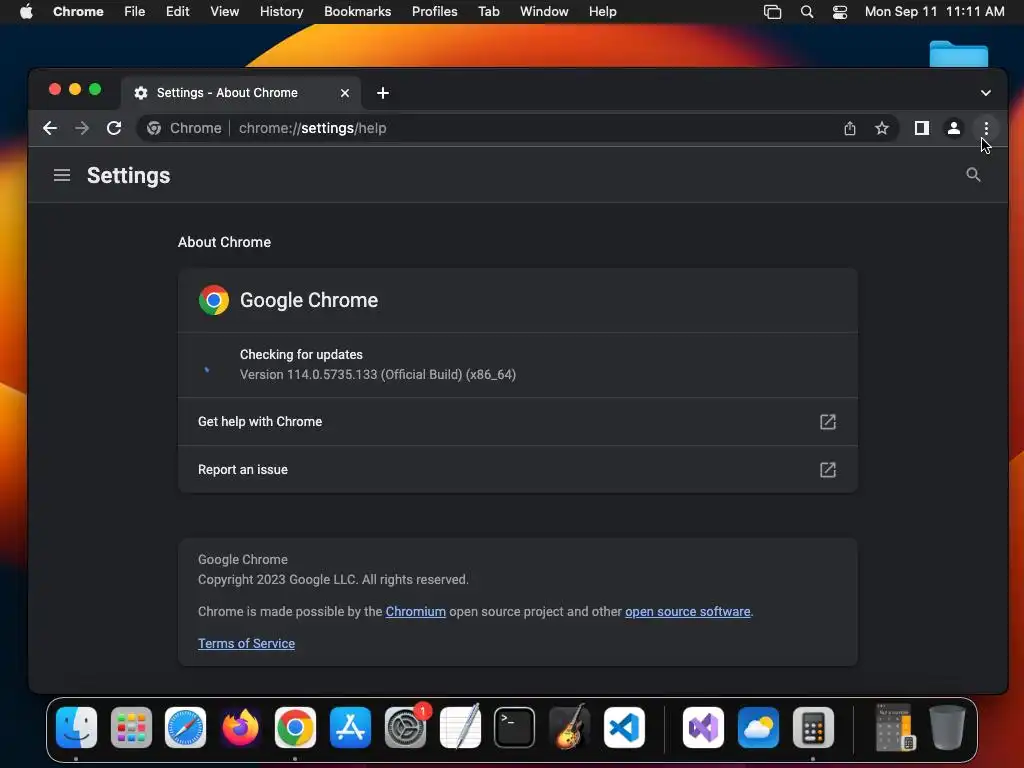
Task: Click the search settings magnifier icon
Action: point(973,174)
